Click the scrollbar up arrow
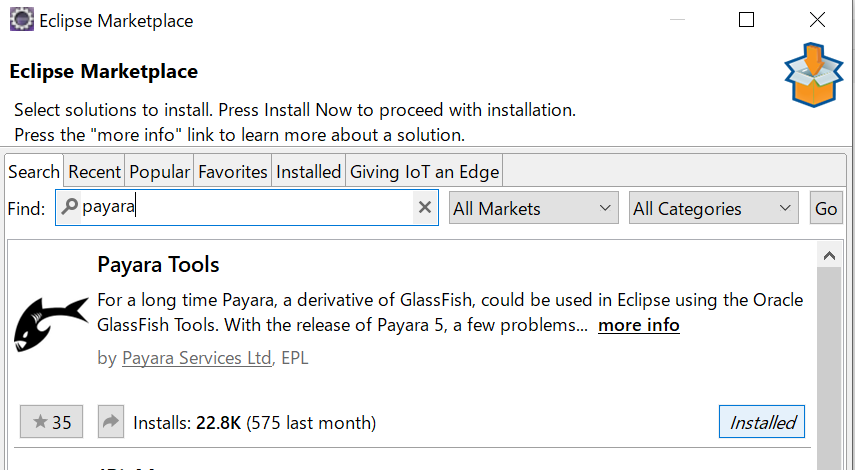The height and width of the screenshot is (470, 855). pyautogui.click(x=829, y=255)
